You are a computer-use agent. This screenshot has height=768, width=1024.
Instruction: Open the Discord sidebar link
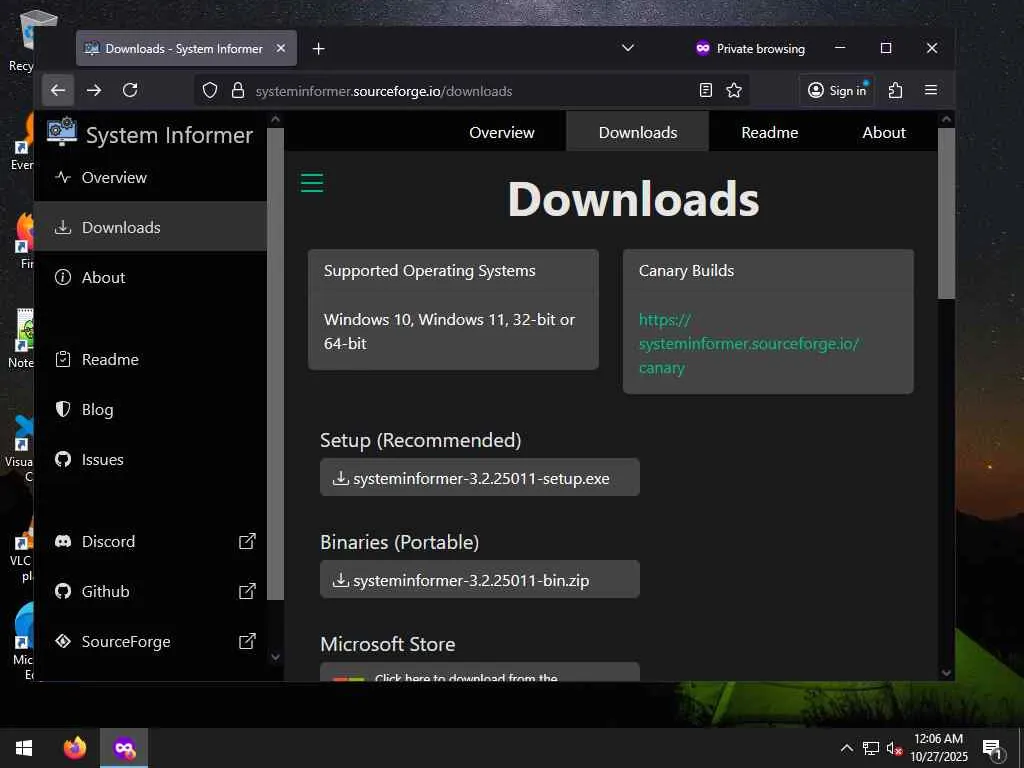click(x=150, y=541)
